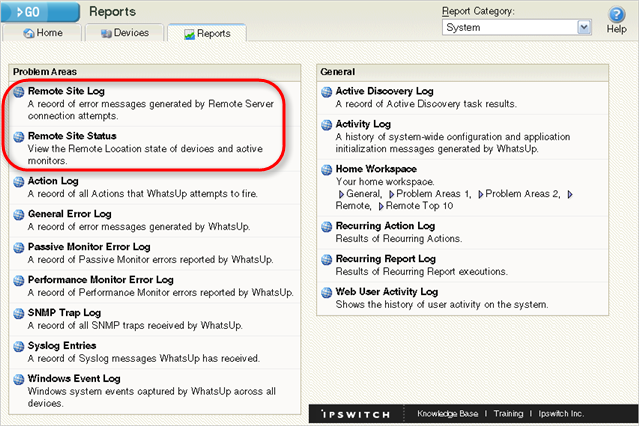Click the globe icon beside Performance Monitor Error Log
Viewport: 639px width, 426px height.
coord(19,280)
